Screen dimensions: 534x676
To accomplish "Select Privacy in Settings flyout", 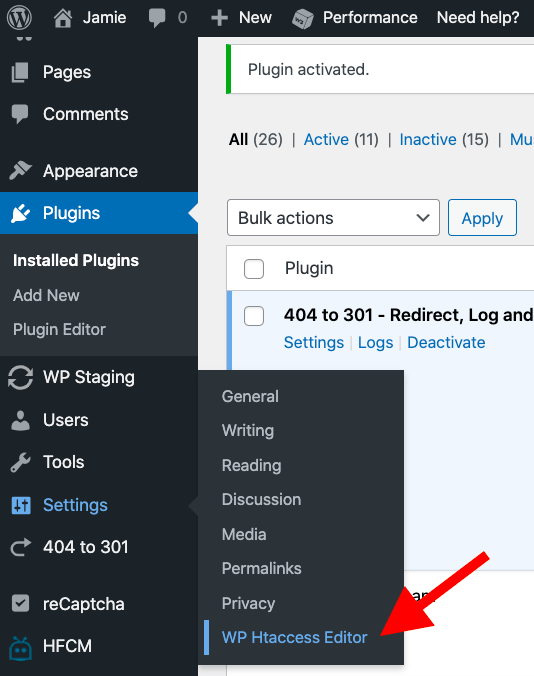I will coord(248,604).
